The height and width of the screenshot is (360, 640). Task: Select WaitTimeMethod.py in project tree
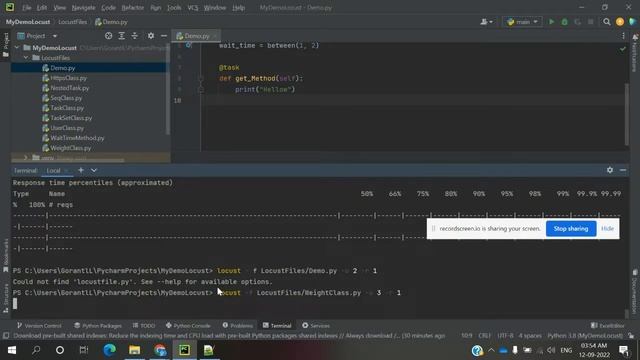pyautogui.click(x=77, y=138)
